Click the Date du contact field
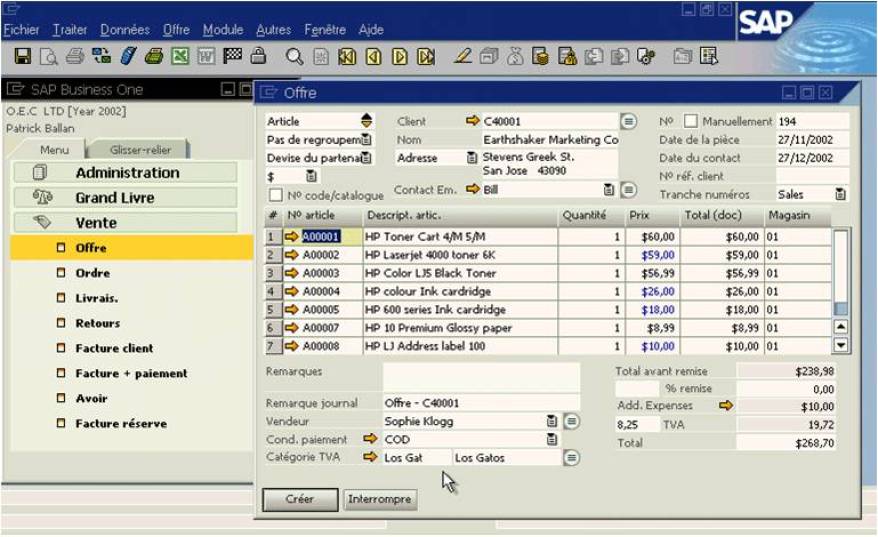 (x=812, y=158)
